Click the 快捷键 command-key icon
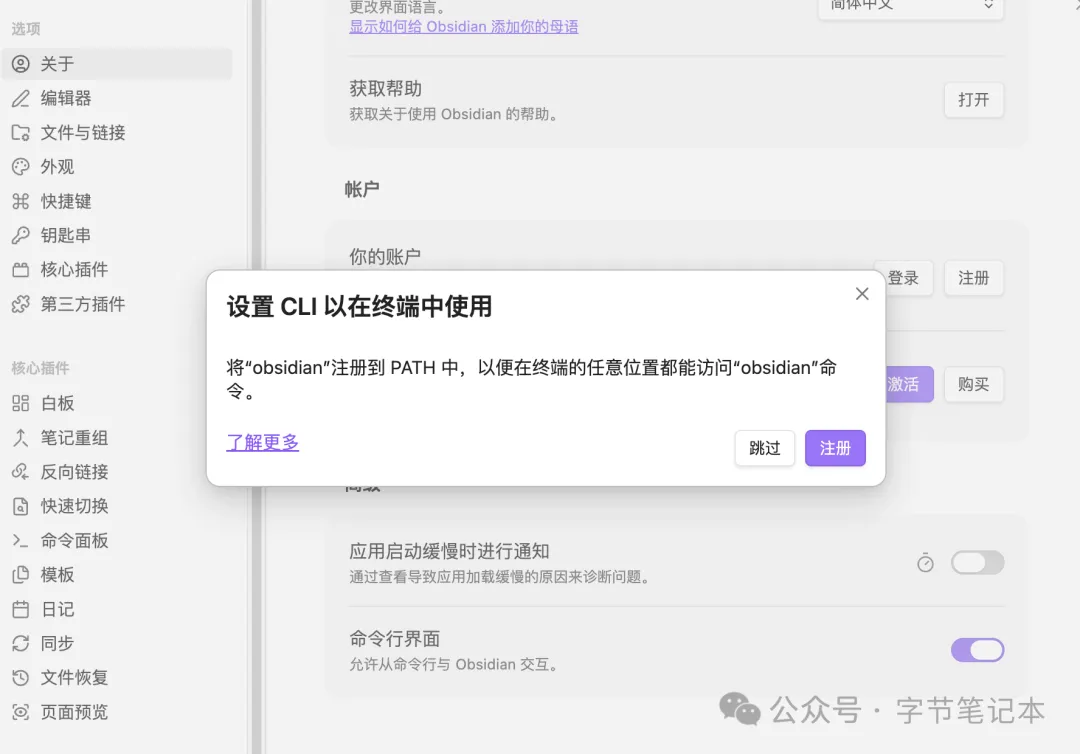This screenshot has width=1080, height=754. point(21,201)
